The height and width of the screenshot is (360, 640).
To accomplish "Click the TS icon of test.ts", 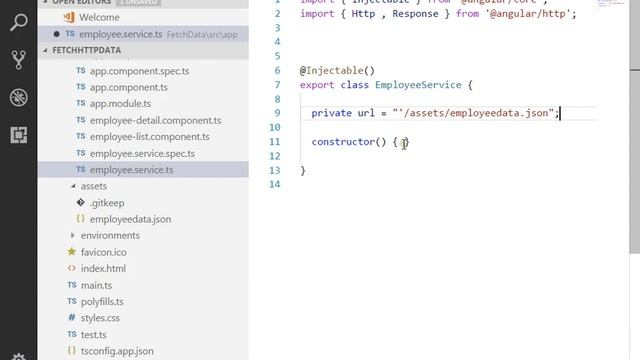I will (x=72, y=334).
